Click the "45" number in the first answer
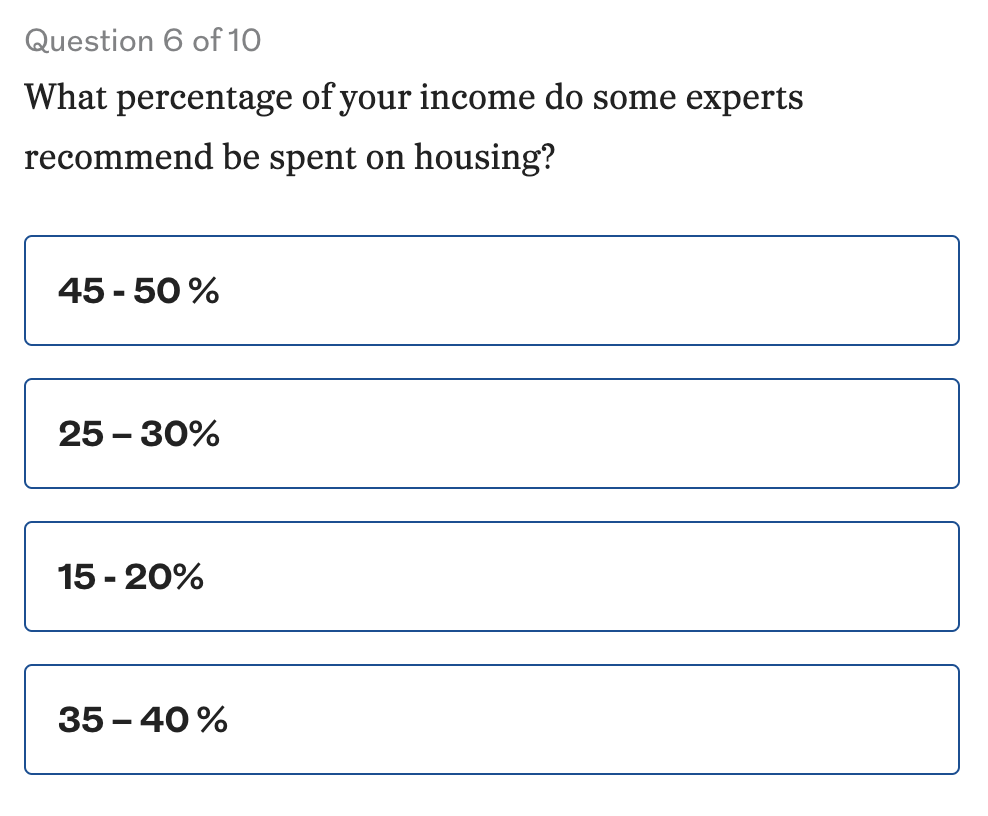Viewport: 988px width, 816px height. pyautogui.click(x=81, y=291)
